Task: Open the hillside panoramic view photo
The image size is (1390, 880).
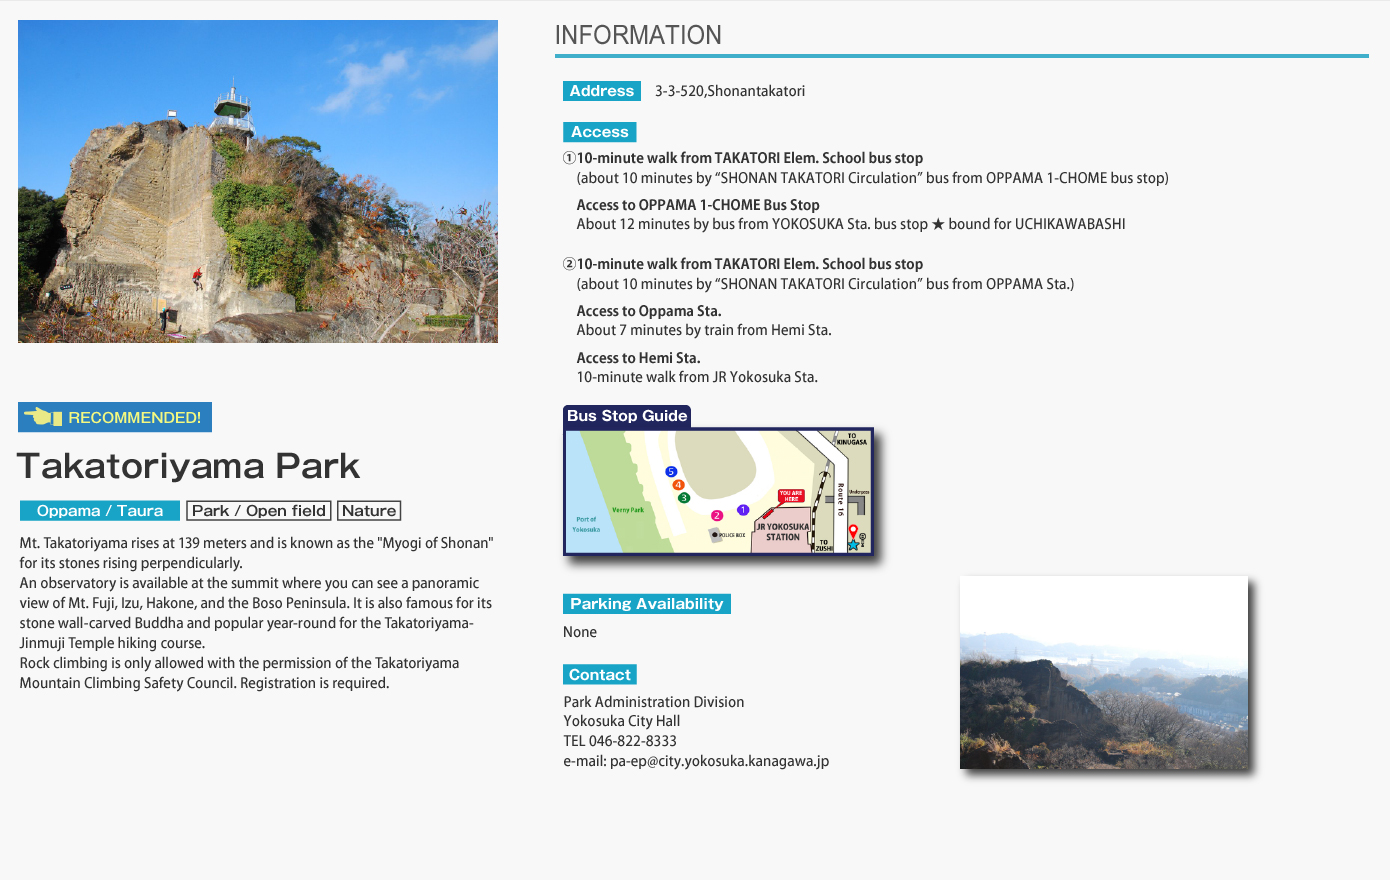Action: pyautogui.click(x=1103, y=672)
